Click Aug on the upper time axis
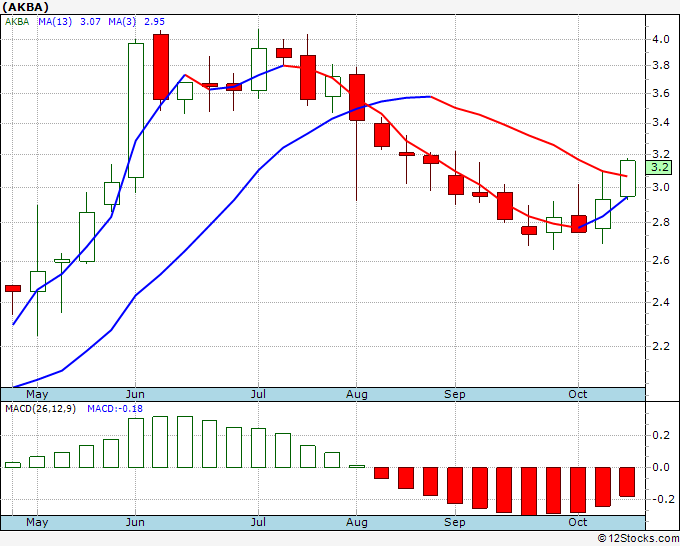The height and width of the screenshot is (546, 680). (x=356, y=394)
